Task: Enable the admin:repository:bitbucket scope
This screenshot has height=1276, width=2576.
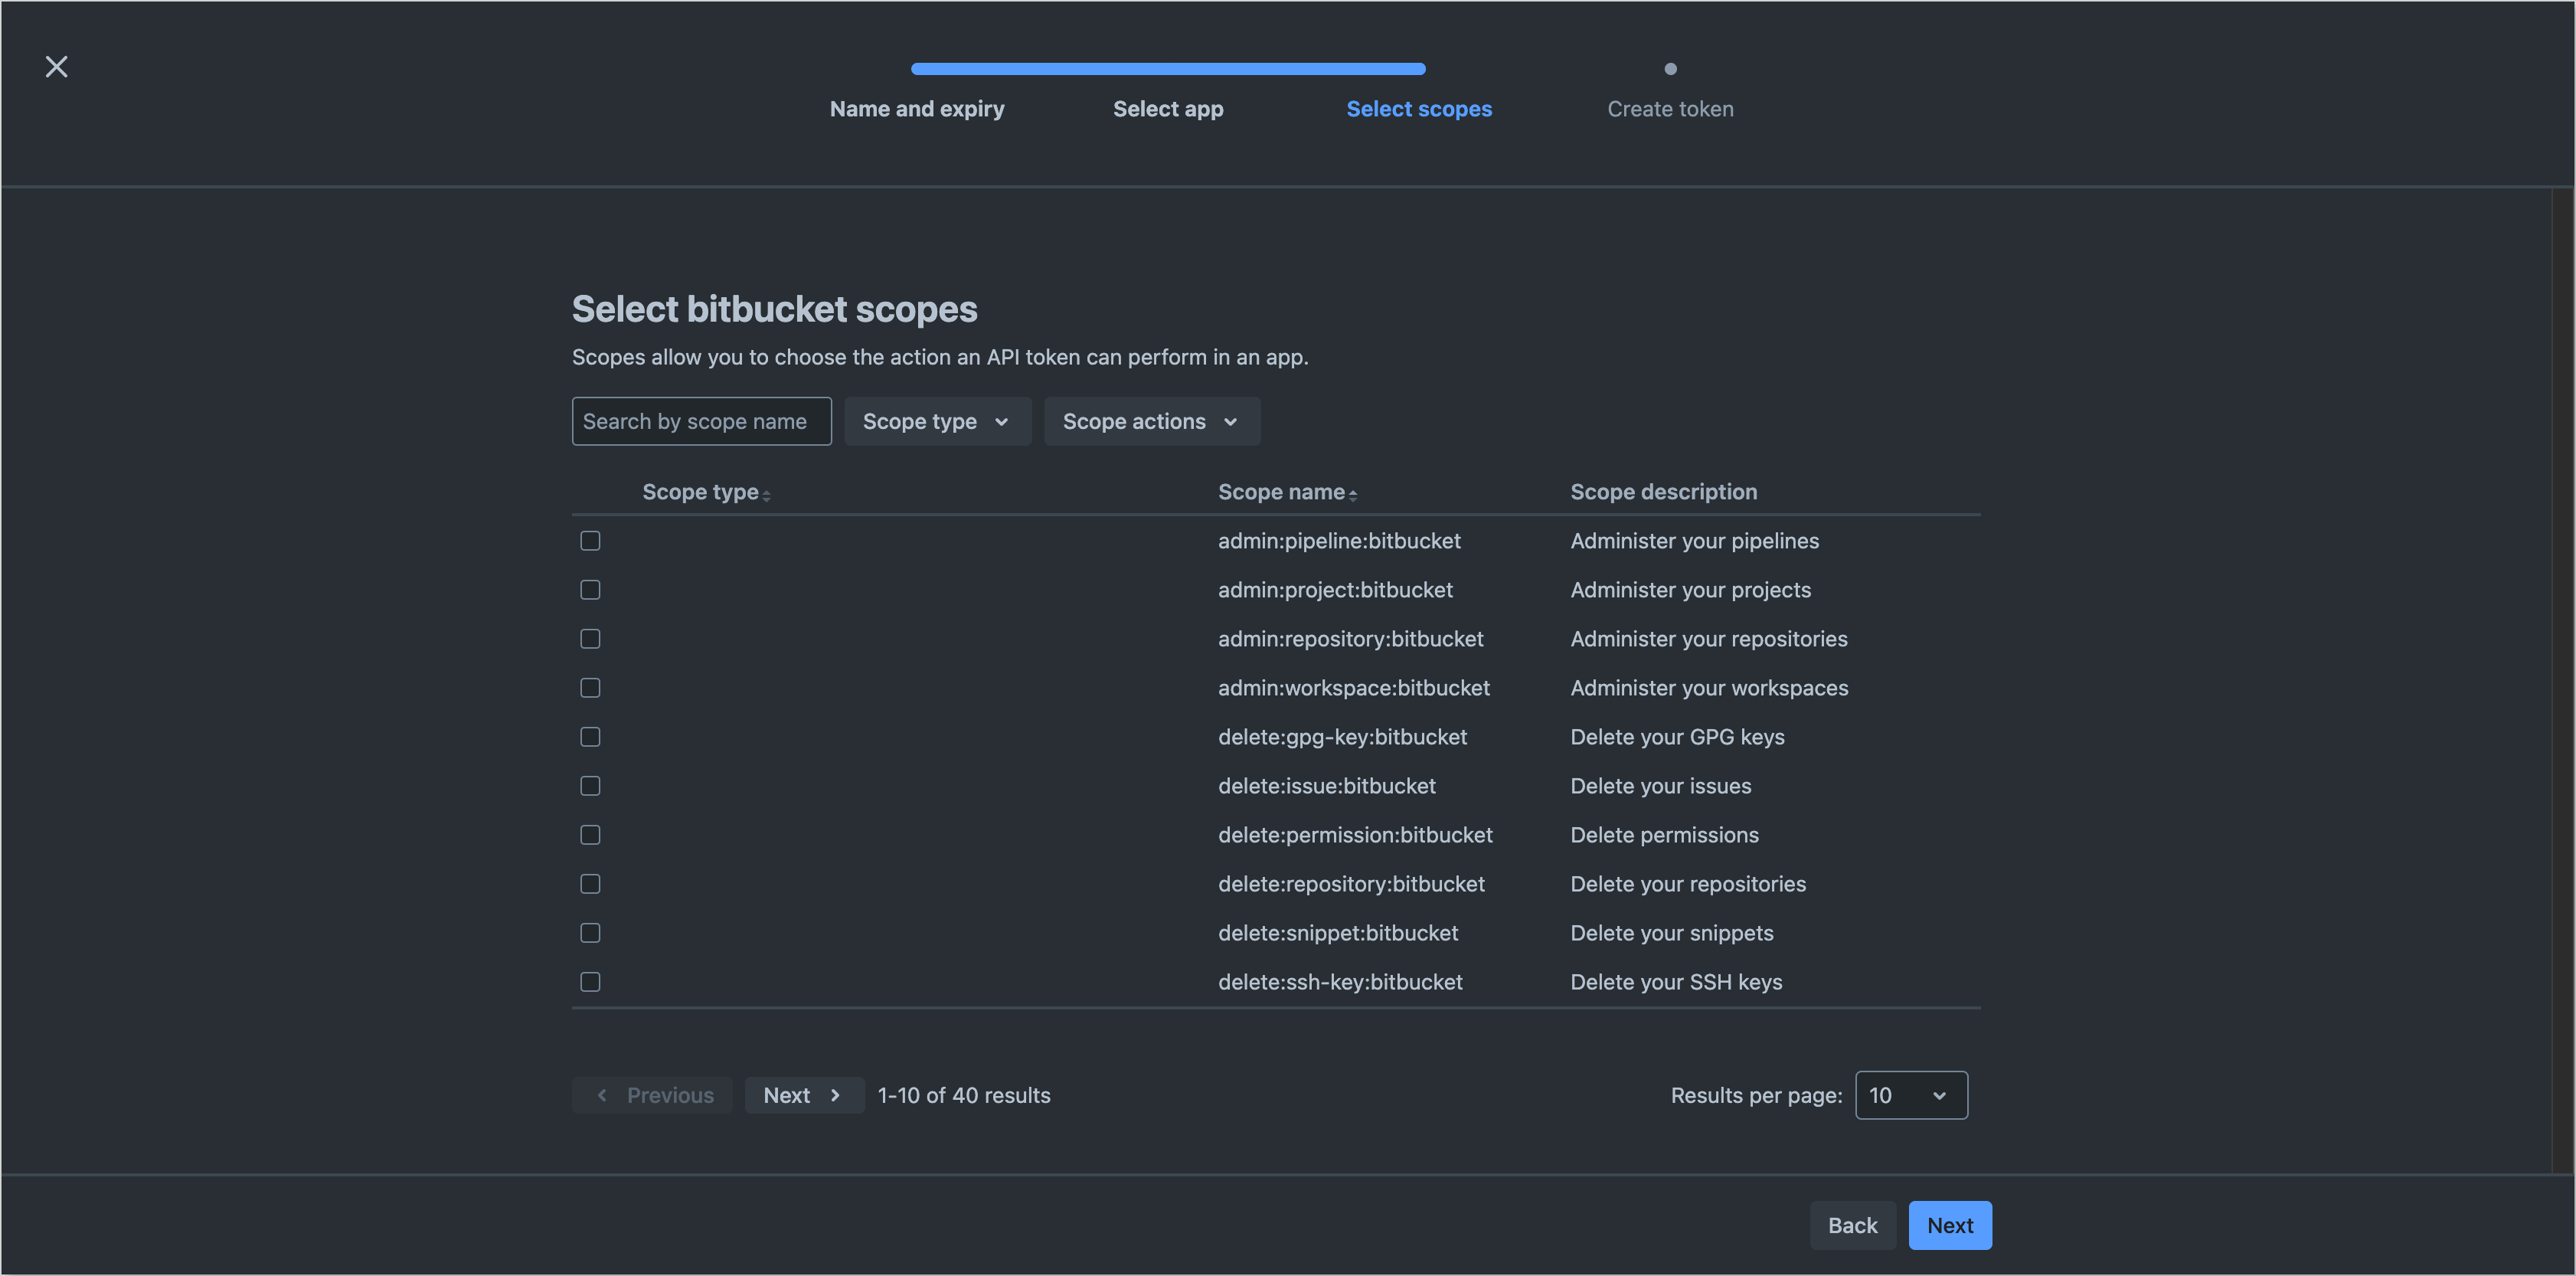Action: pyautogui.click(x=590, y=639)
